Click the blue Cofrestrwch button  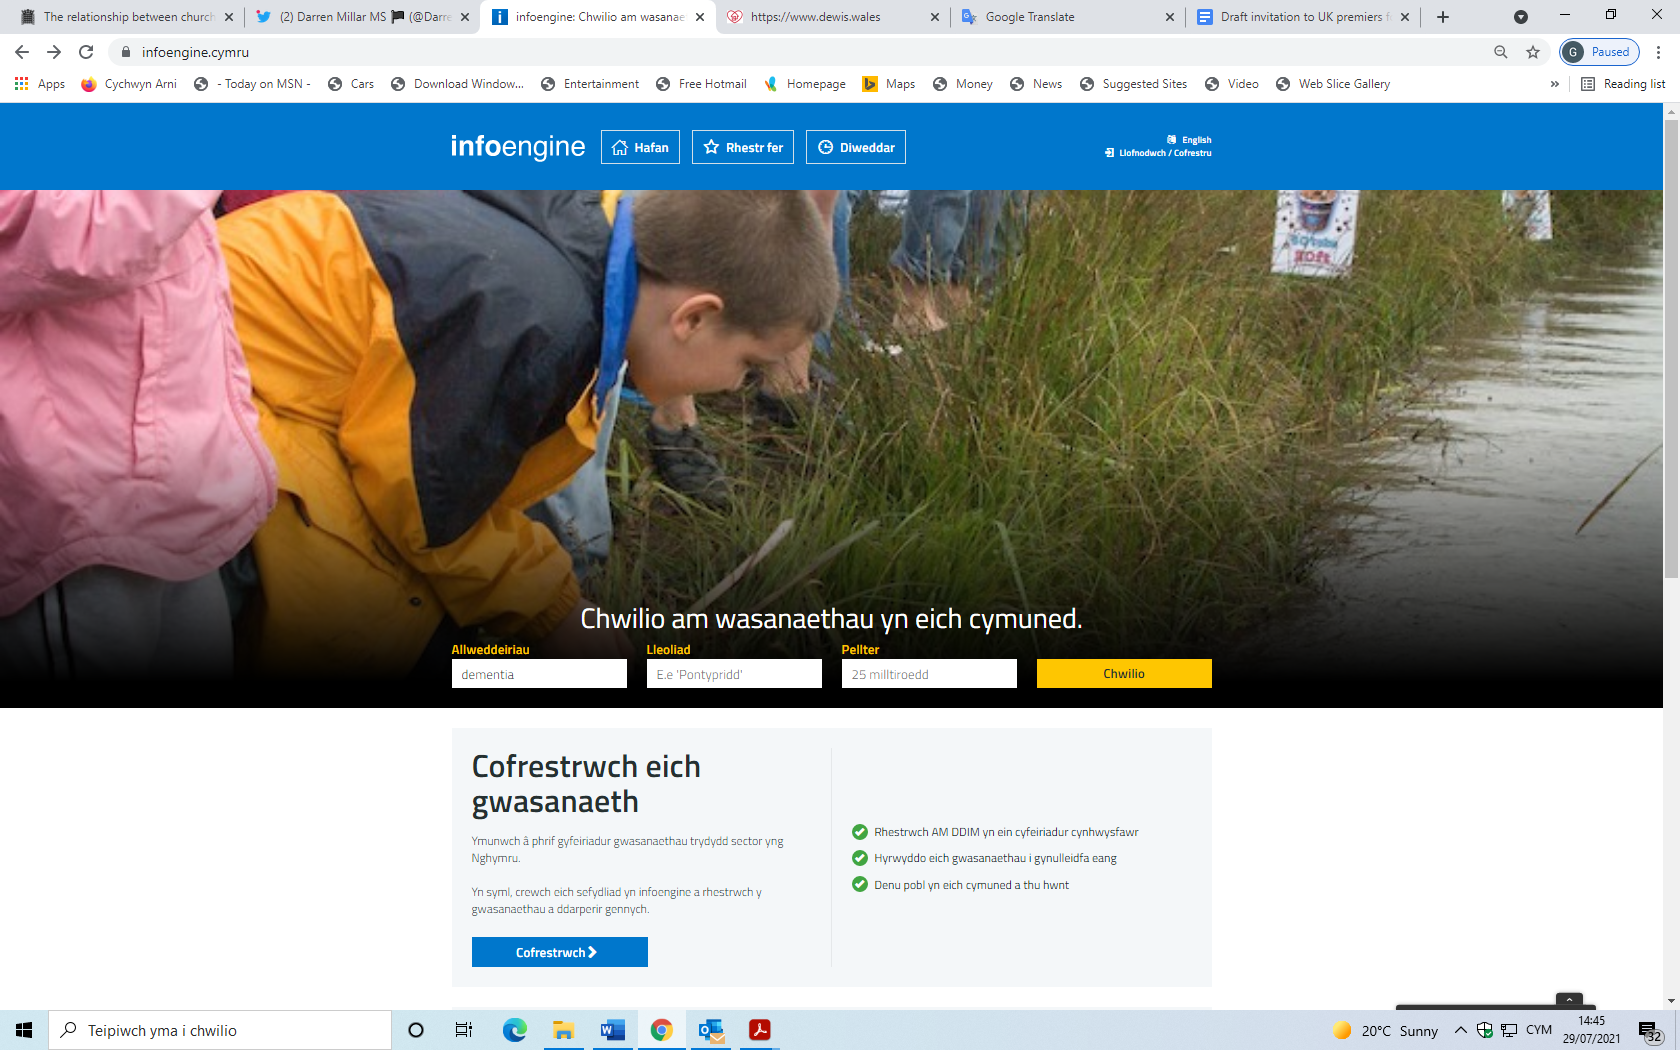pos(559,952)
